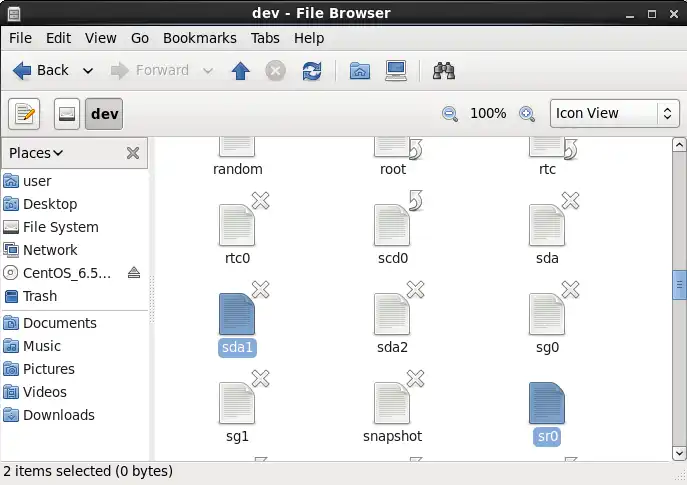Click the rtc file label
Screen dimensions: 687x485
[x=547, y=169]
